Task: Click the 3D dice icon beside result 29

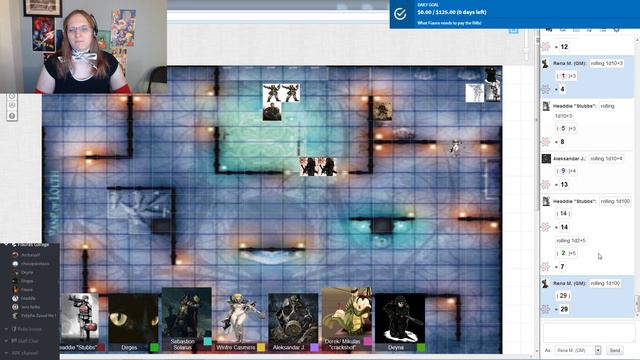Action: pyautogui.click(x=546, y=309)
